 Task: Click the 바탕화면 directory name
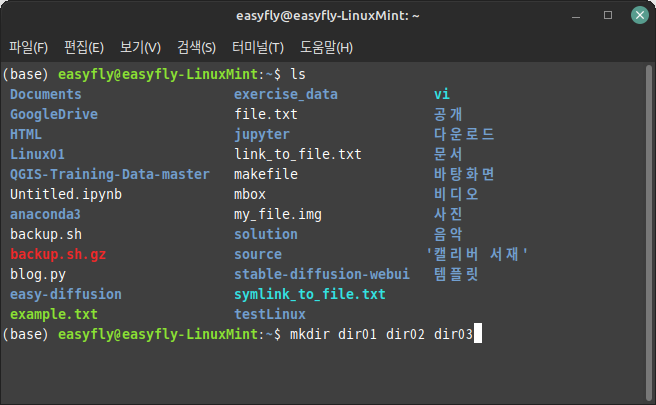464,174
